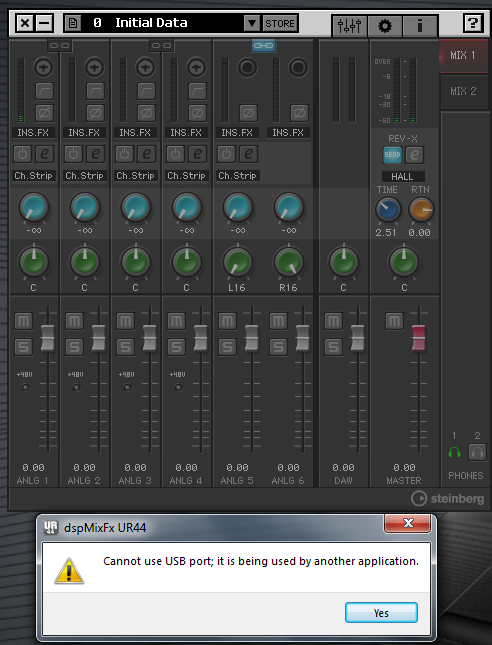492x645 pixels.
Task: Invert phase on ANLG 1 channel
Action: (x=44, y=113)
